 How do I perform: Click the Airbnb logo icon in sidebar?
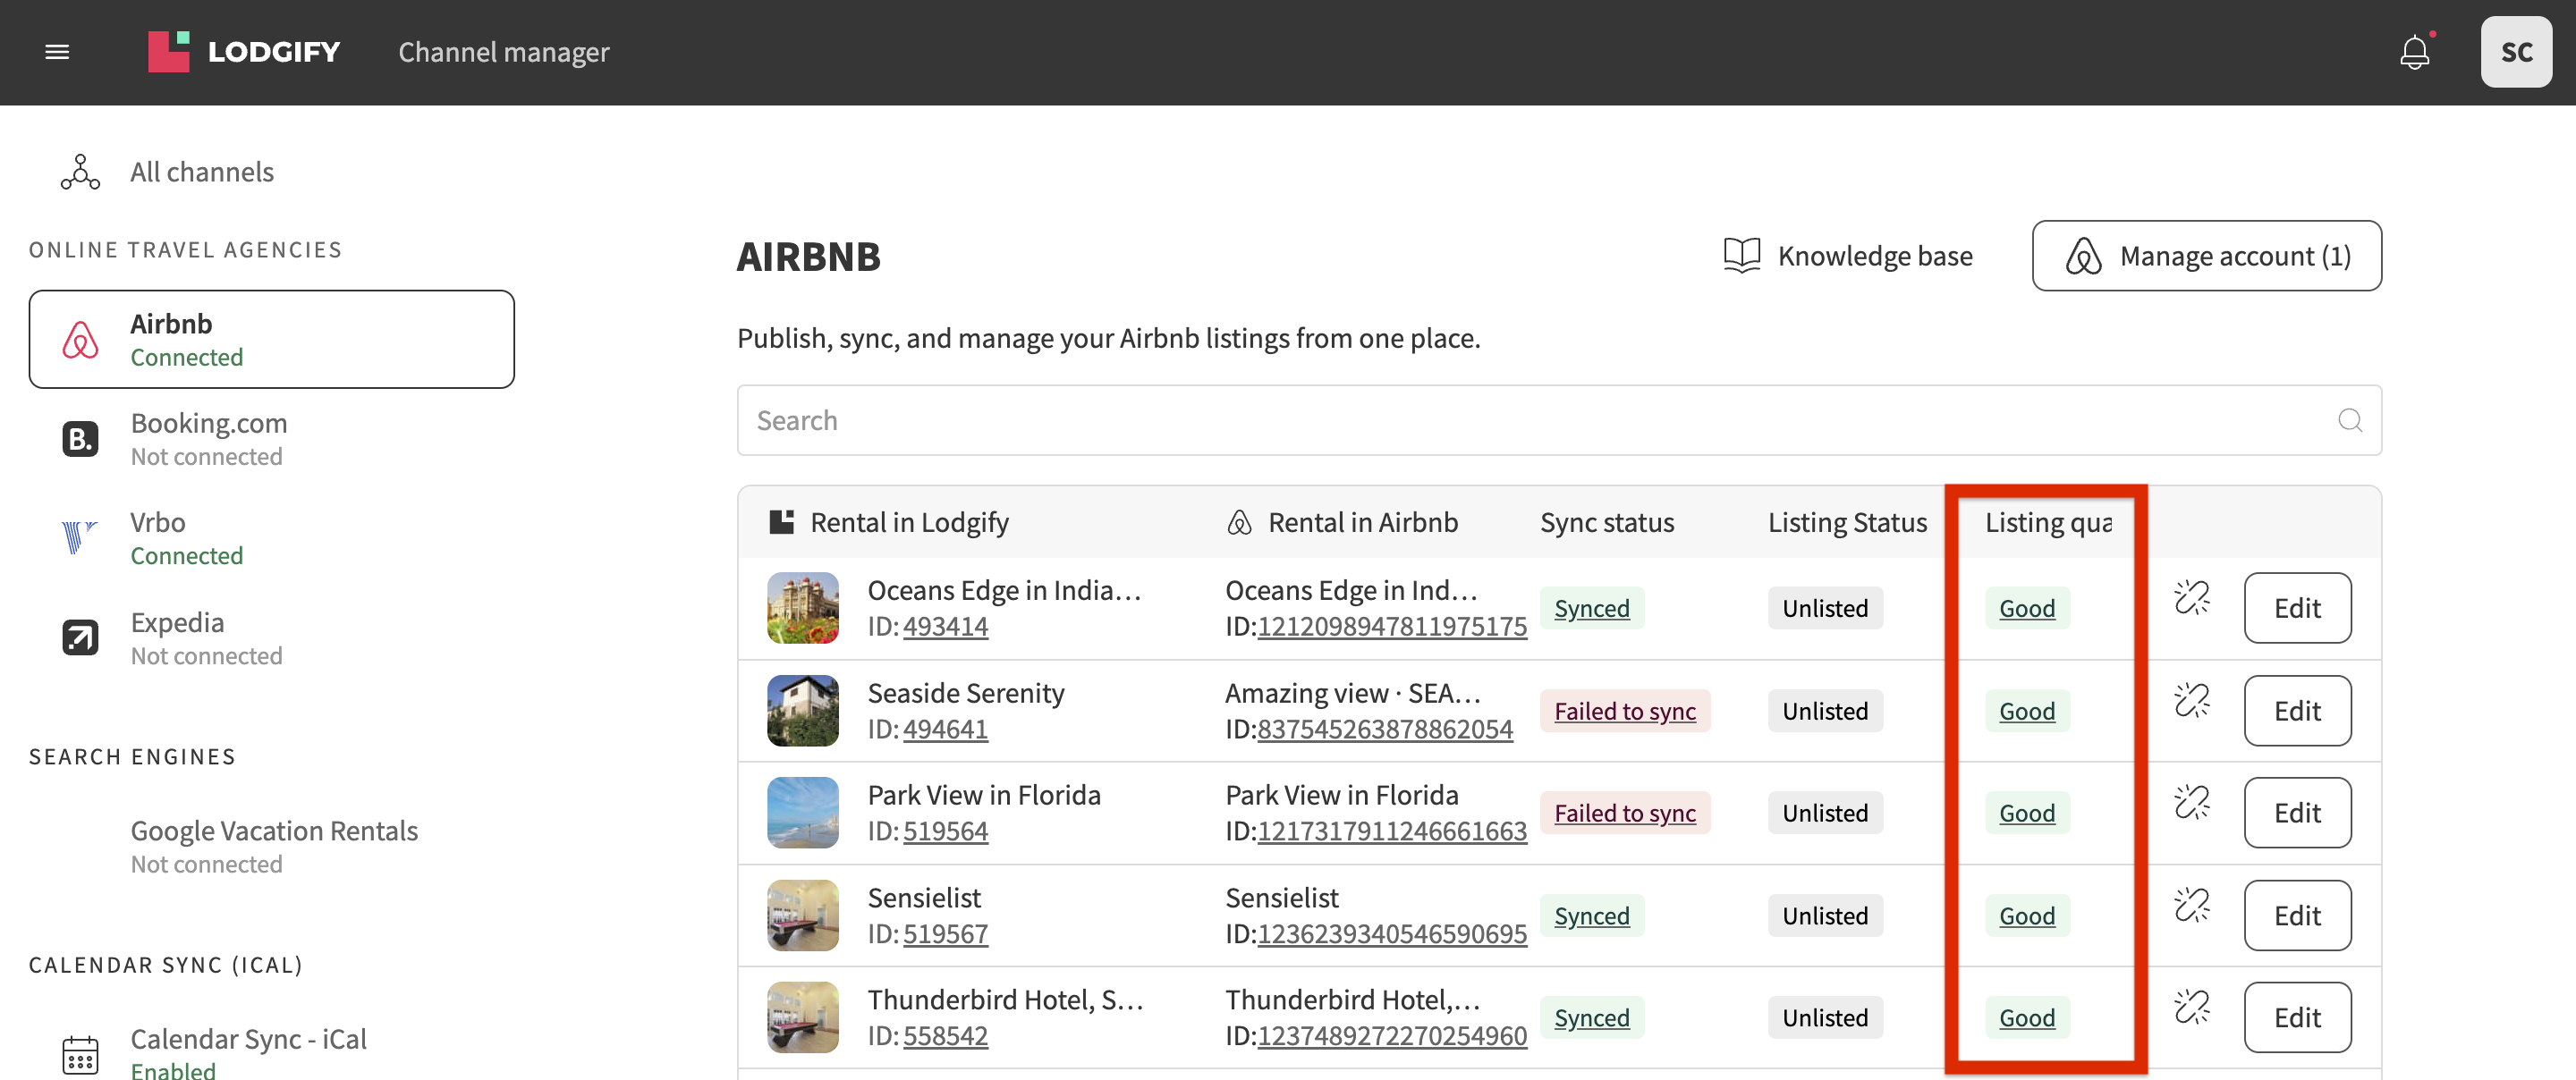point(80,340)
